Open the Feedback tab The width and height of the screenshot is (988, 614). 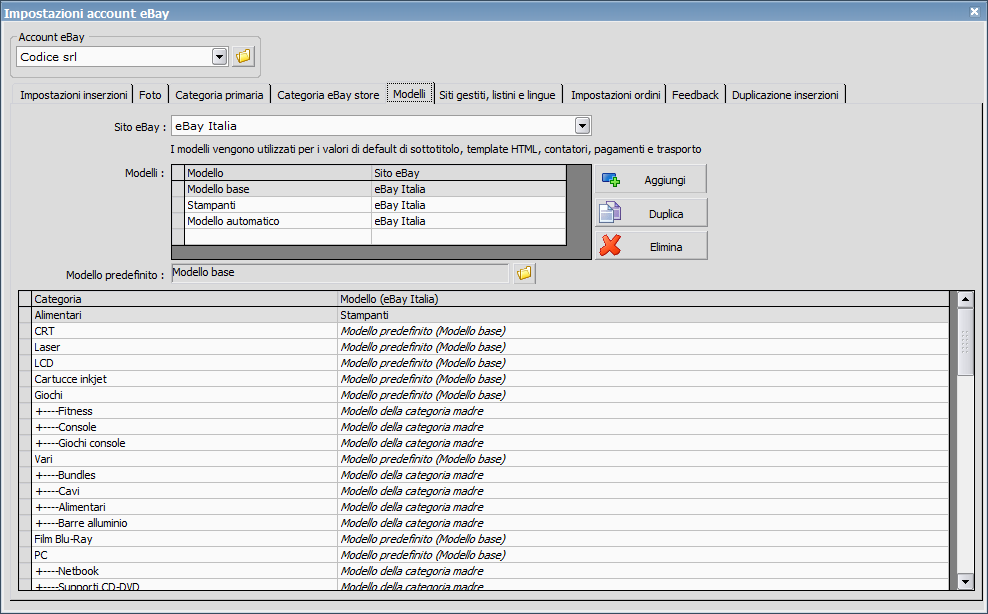[x=695, y=95]
